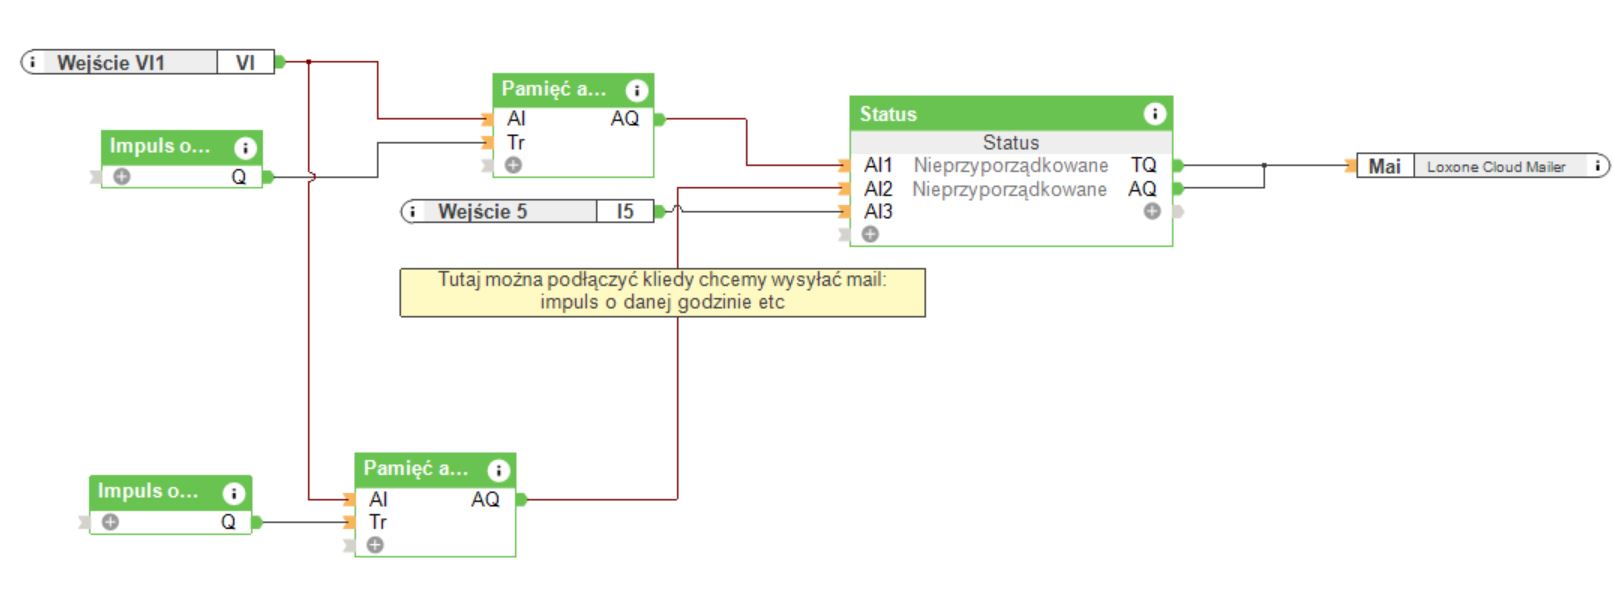
Task: Expand outputs with plus below Status AQ
Action: 1152,211
